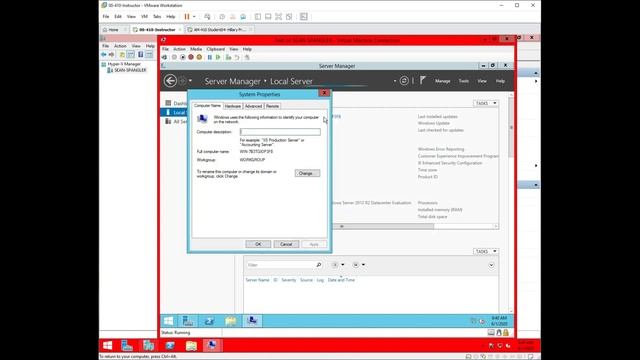Viewport: 640px width, 360px height.
Task: Click the Turn Off icon in VM Connection toolbar
Action: click(183, 58)
